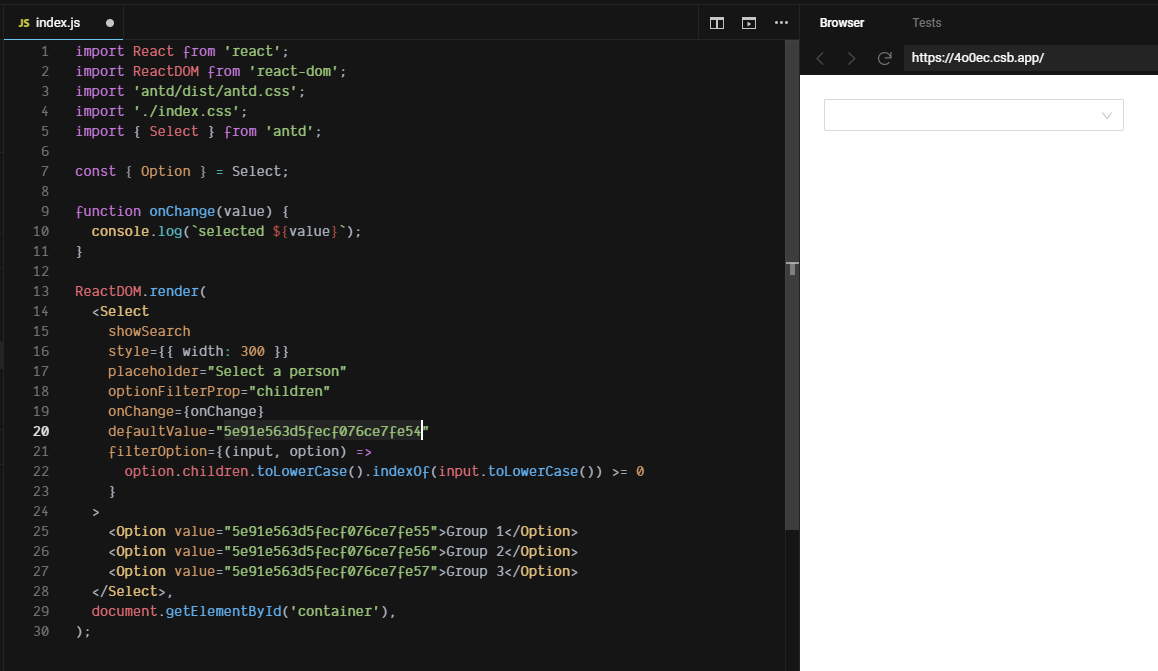Click the pane divider handle between editor and browser
Screen dimensions: 1158x671
792,268
